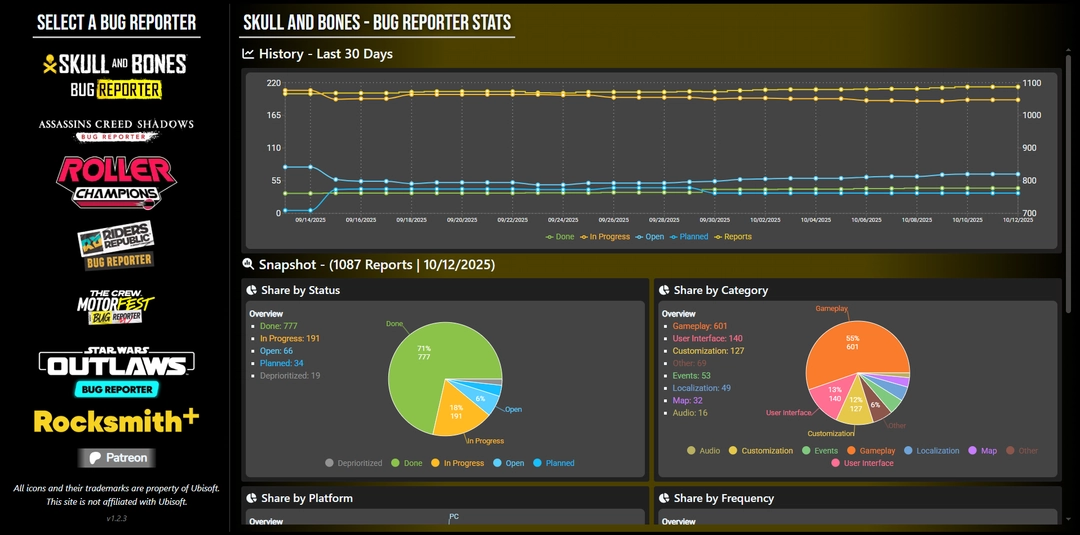The height and width of the screenshot is (535, 1080).
Task: Toggle Gameplay in category pie legend
Action: (x=871, y=451)
